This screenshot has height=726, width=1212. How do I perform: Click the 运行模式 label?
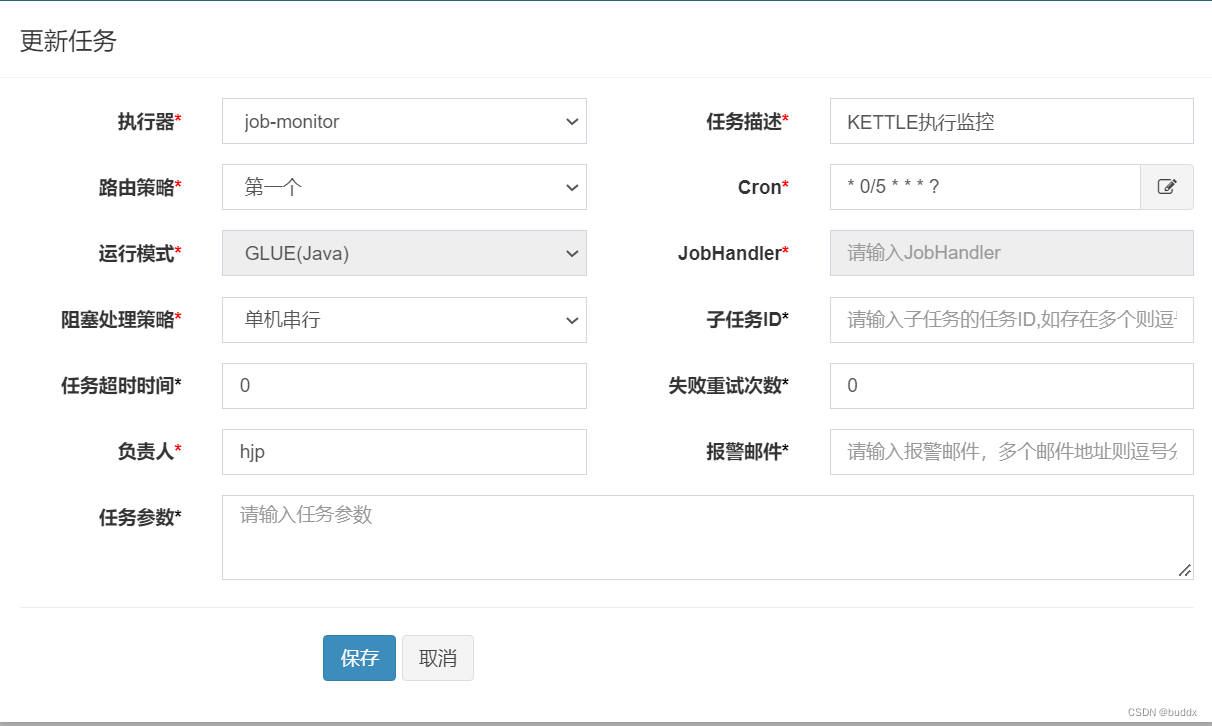click(141, 253)
